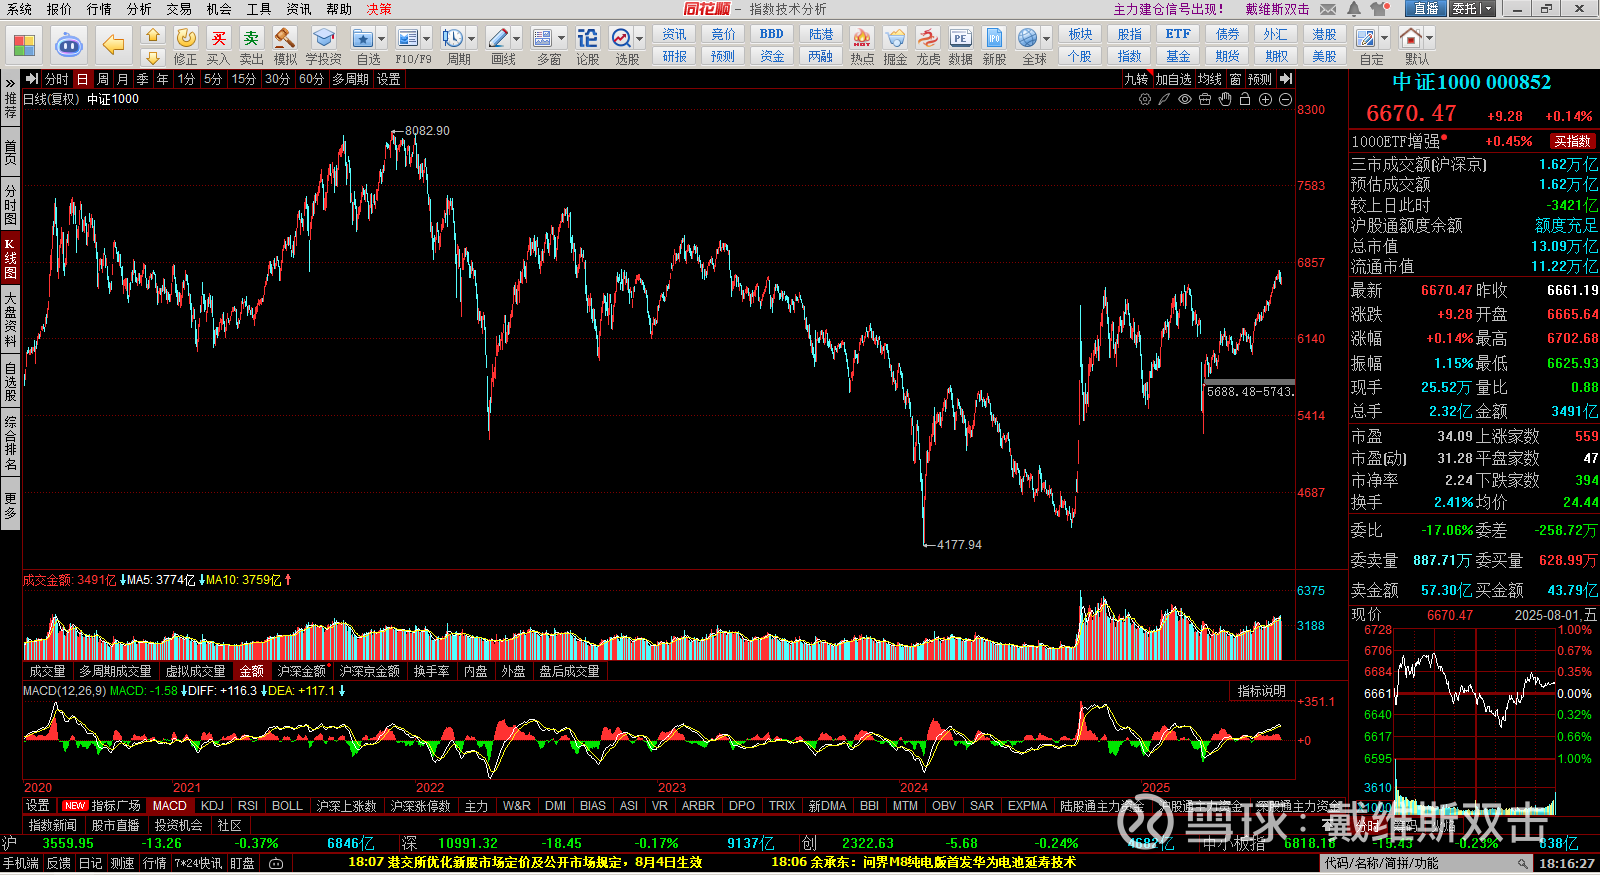Open the 龙虎 dragon-tiger list icon

click(928, 38)
